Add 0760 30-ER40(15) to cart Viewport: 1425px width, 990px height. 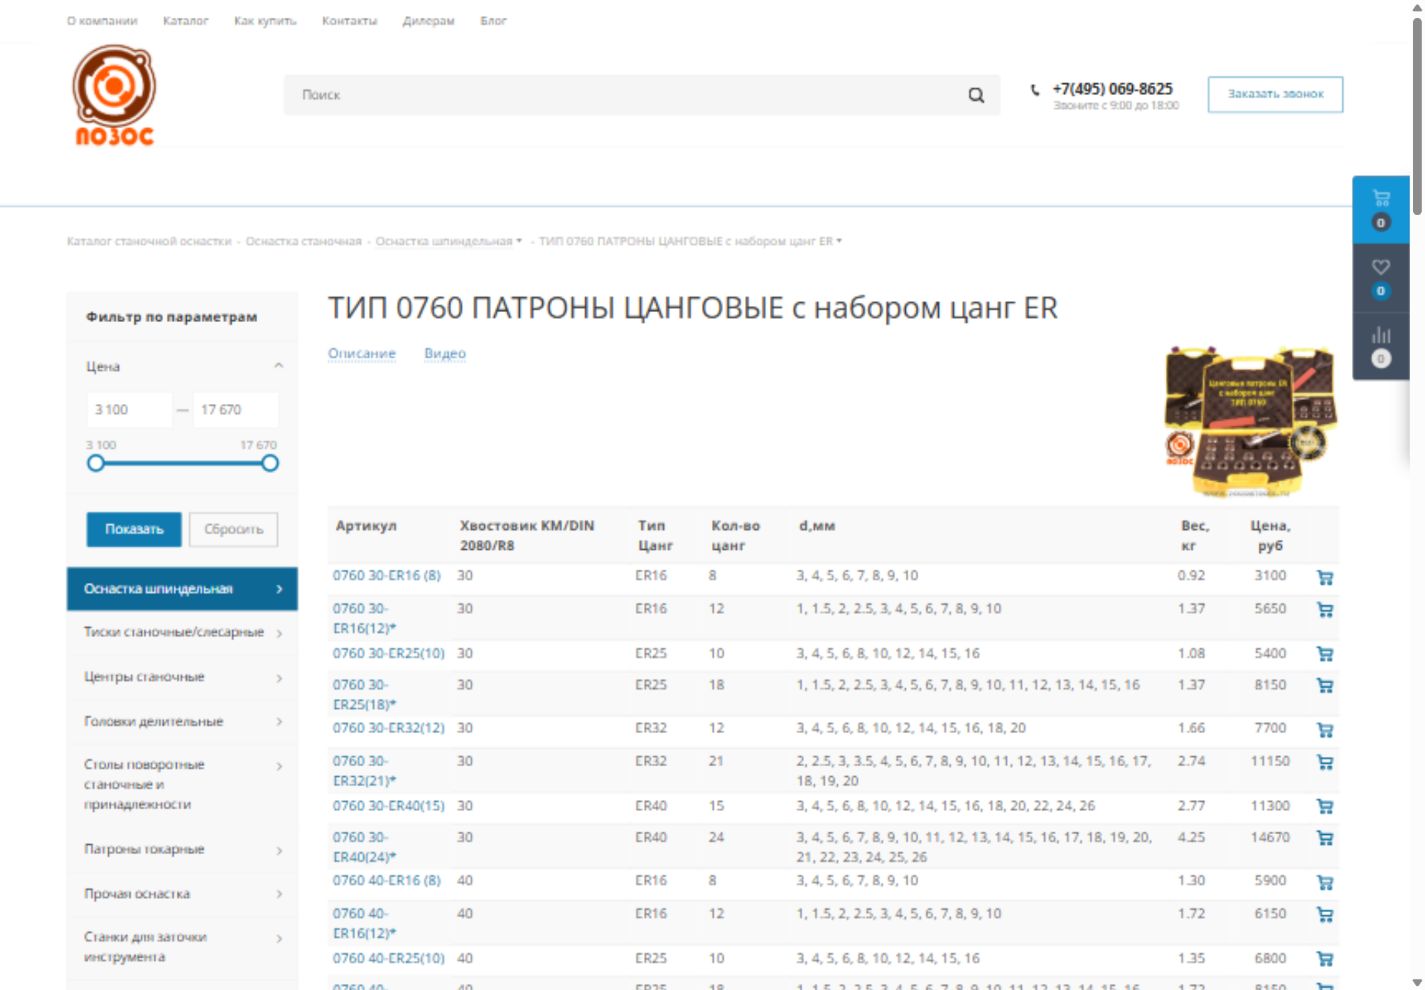point(1325,806)
